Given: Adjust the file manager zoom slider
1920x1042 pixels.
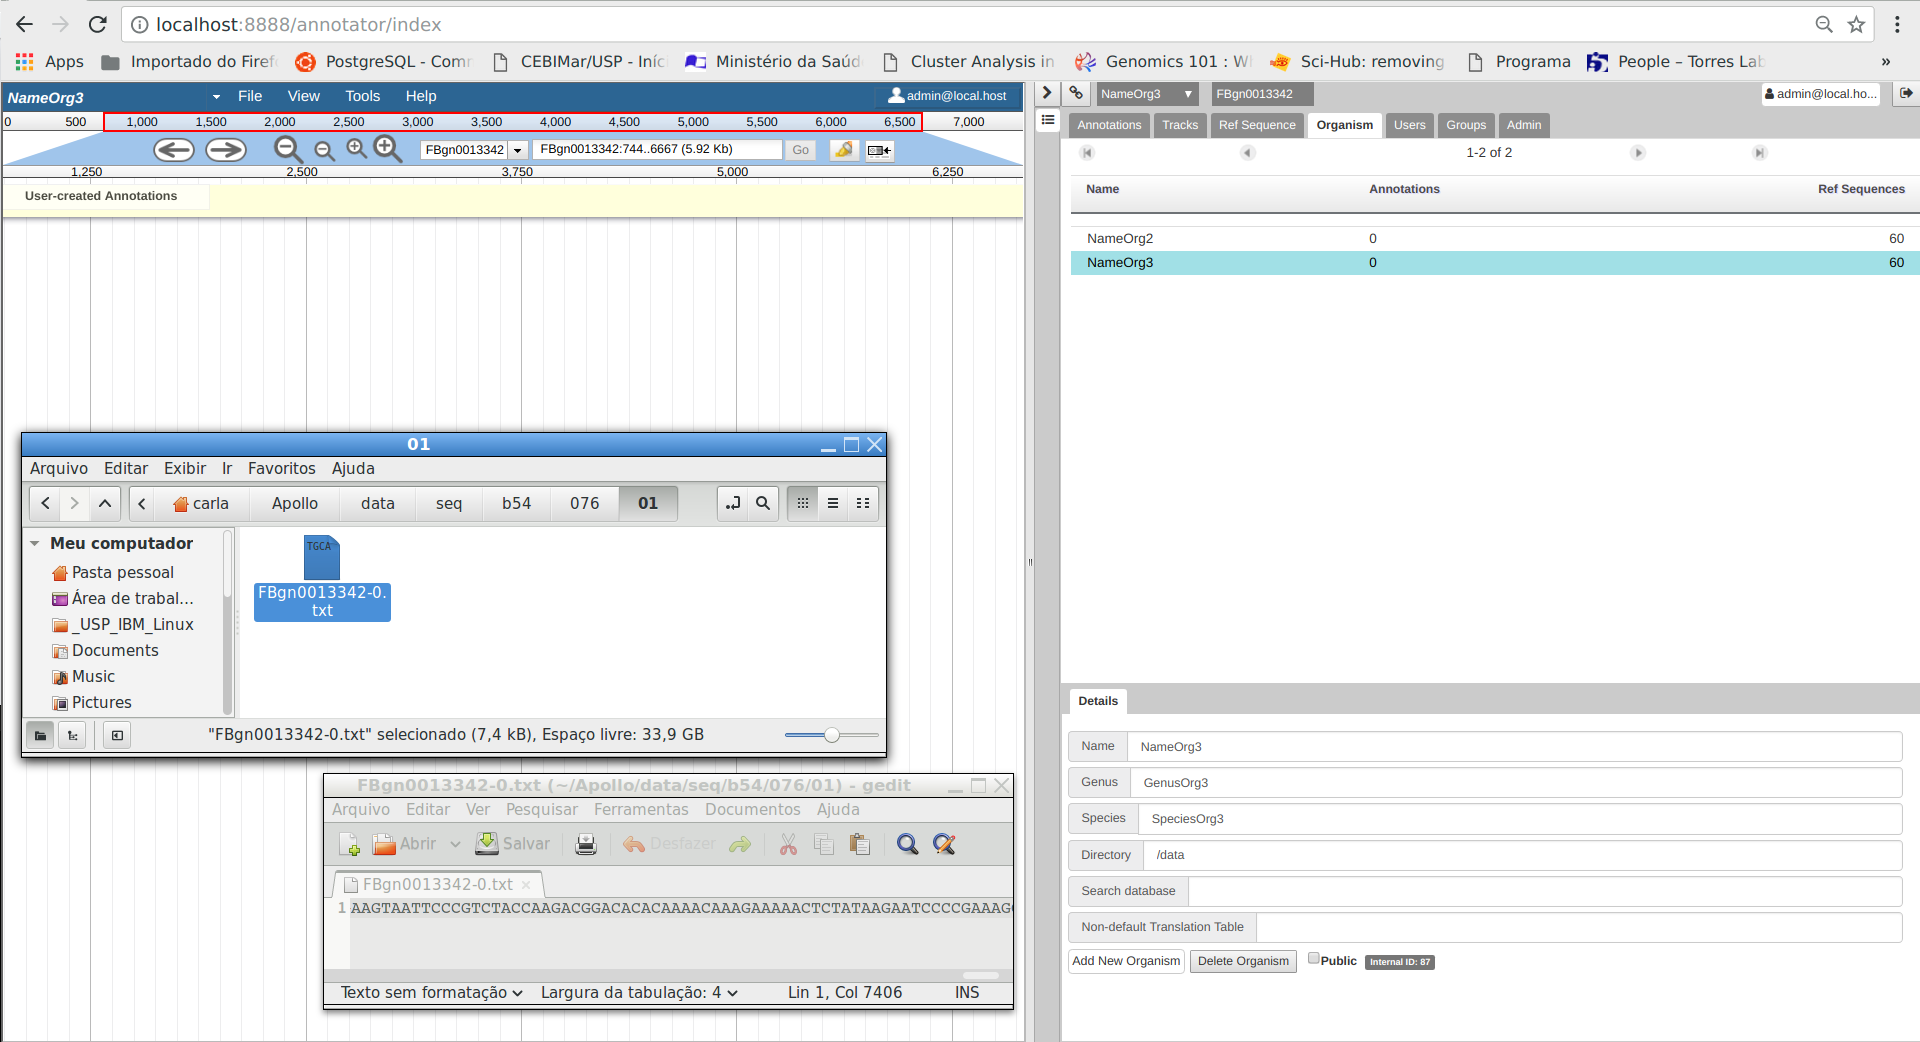Looking at the screenshot, I should (830, 735).
